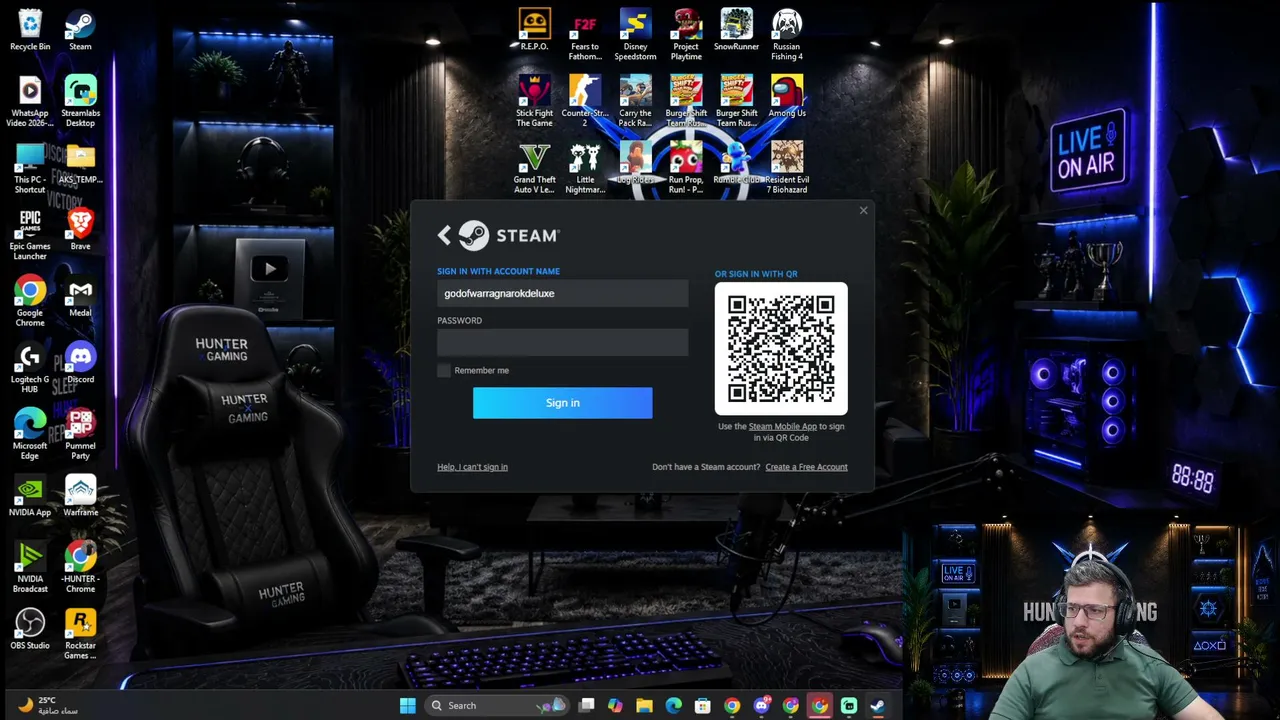This screenshot has width=1280, height=720.
Task: Switch to Discord in the taskbar
Action: click(x=761, y=706)
